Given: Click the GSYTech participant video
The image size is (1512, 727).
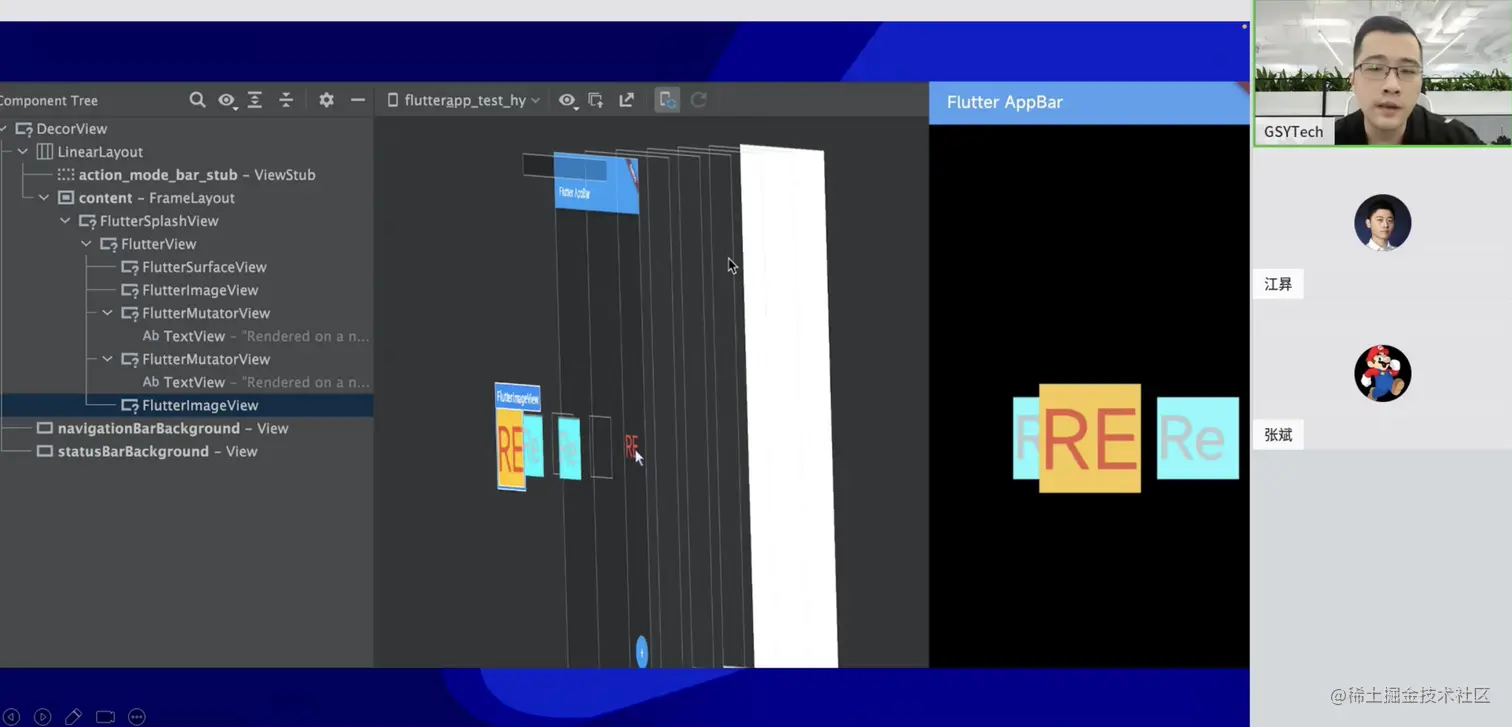Looking at the screenshot, I should pyautogui.click(x=1382, y=73).
